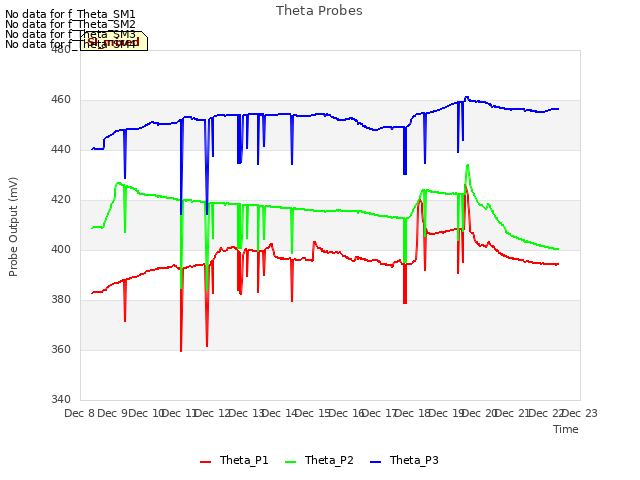Image resolution: width=640 pixels, height=480 pixels.
Task: Click the Dec 8 x-axis label
Action: click(x=79, y=413)
